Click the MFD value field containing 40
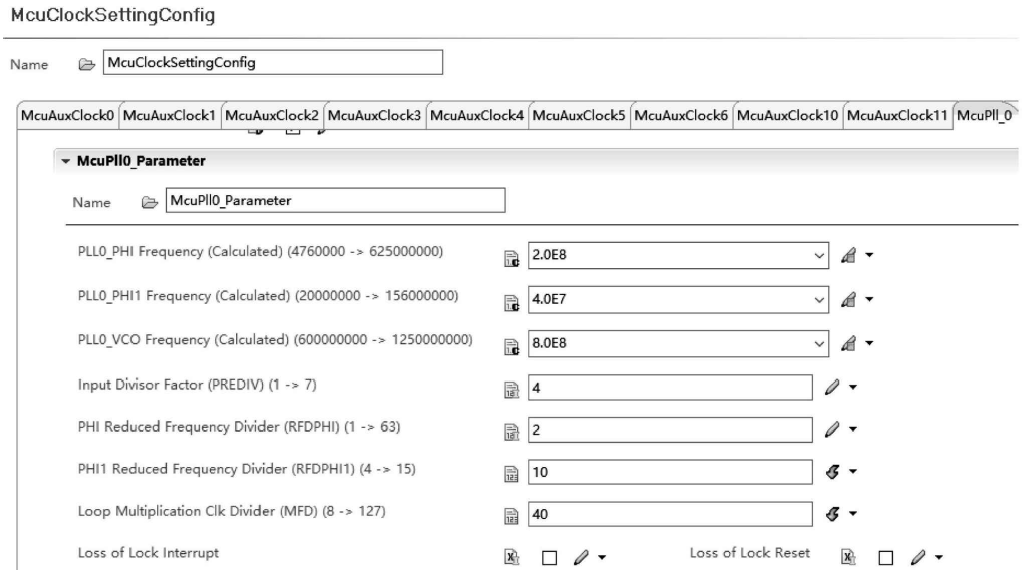Image resolution: width=1030 pixels, height=581 pixels. click(670, 514)
